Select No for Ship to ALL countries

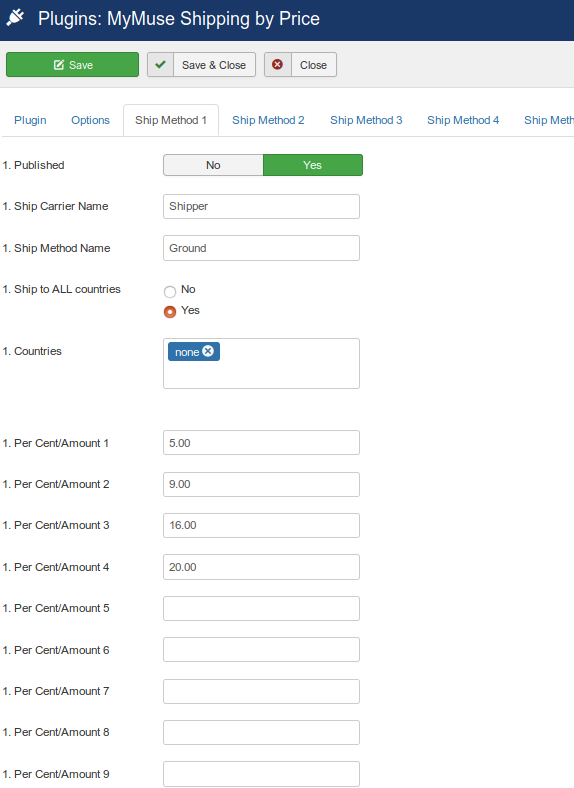tap(170, 291)
